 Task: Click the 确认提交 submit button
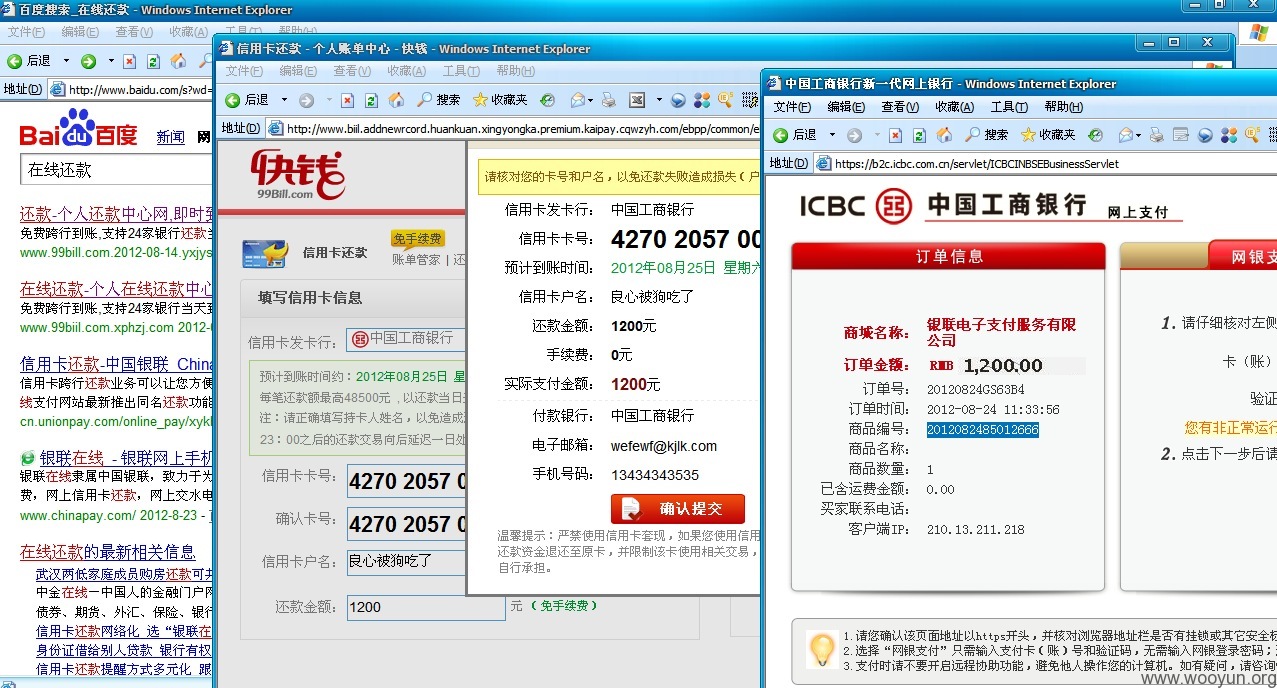[x=678, y=507]
